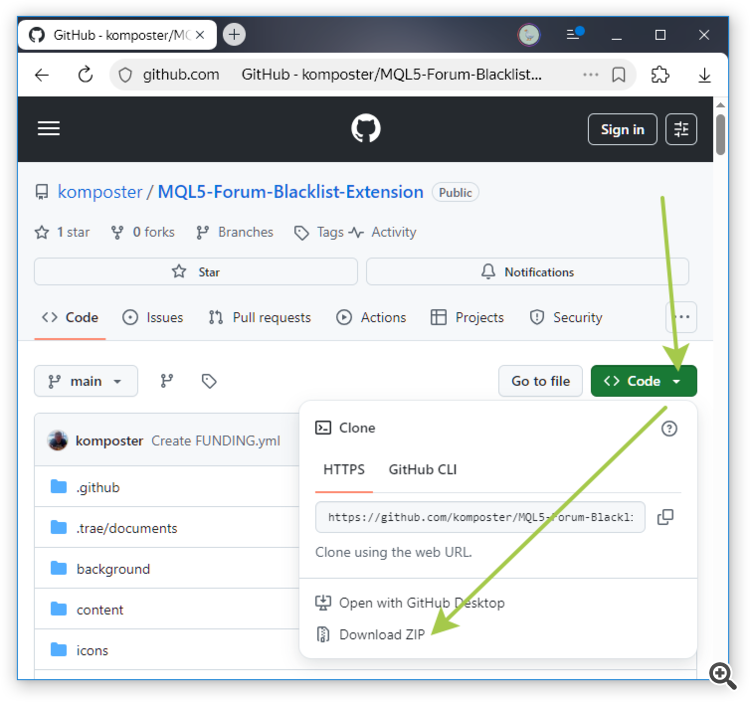This screenshot has width=750, height=702.
Task: Click the shield site protection icon
Action: 125,75
